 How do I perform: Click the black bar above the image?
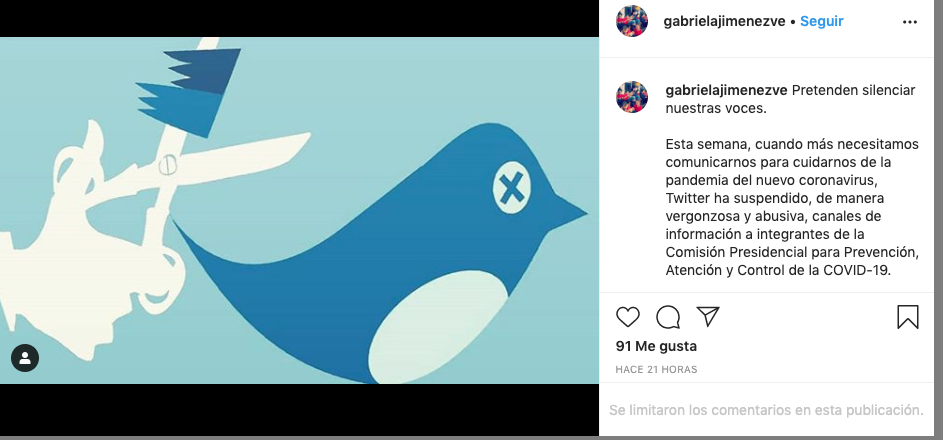[x=299, y=19]
